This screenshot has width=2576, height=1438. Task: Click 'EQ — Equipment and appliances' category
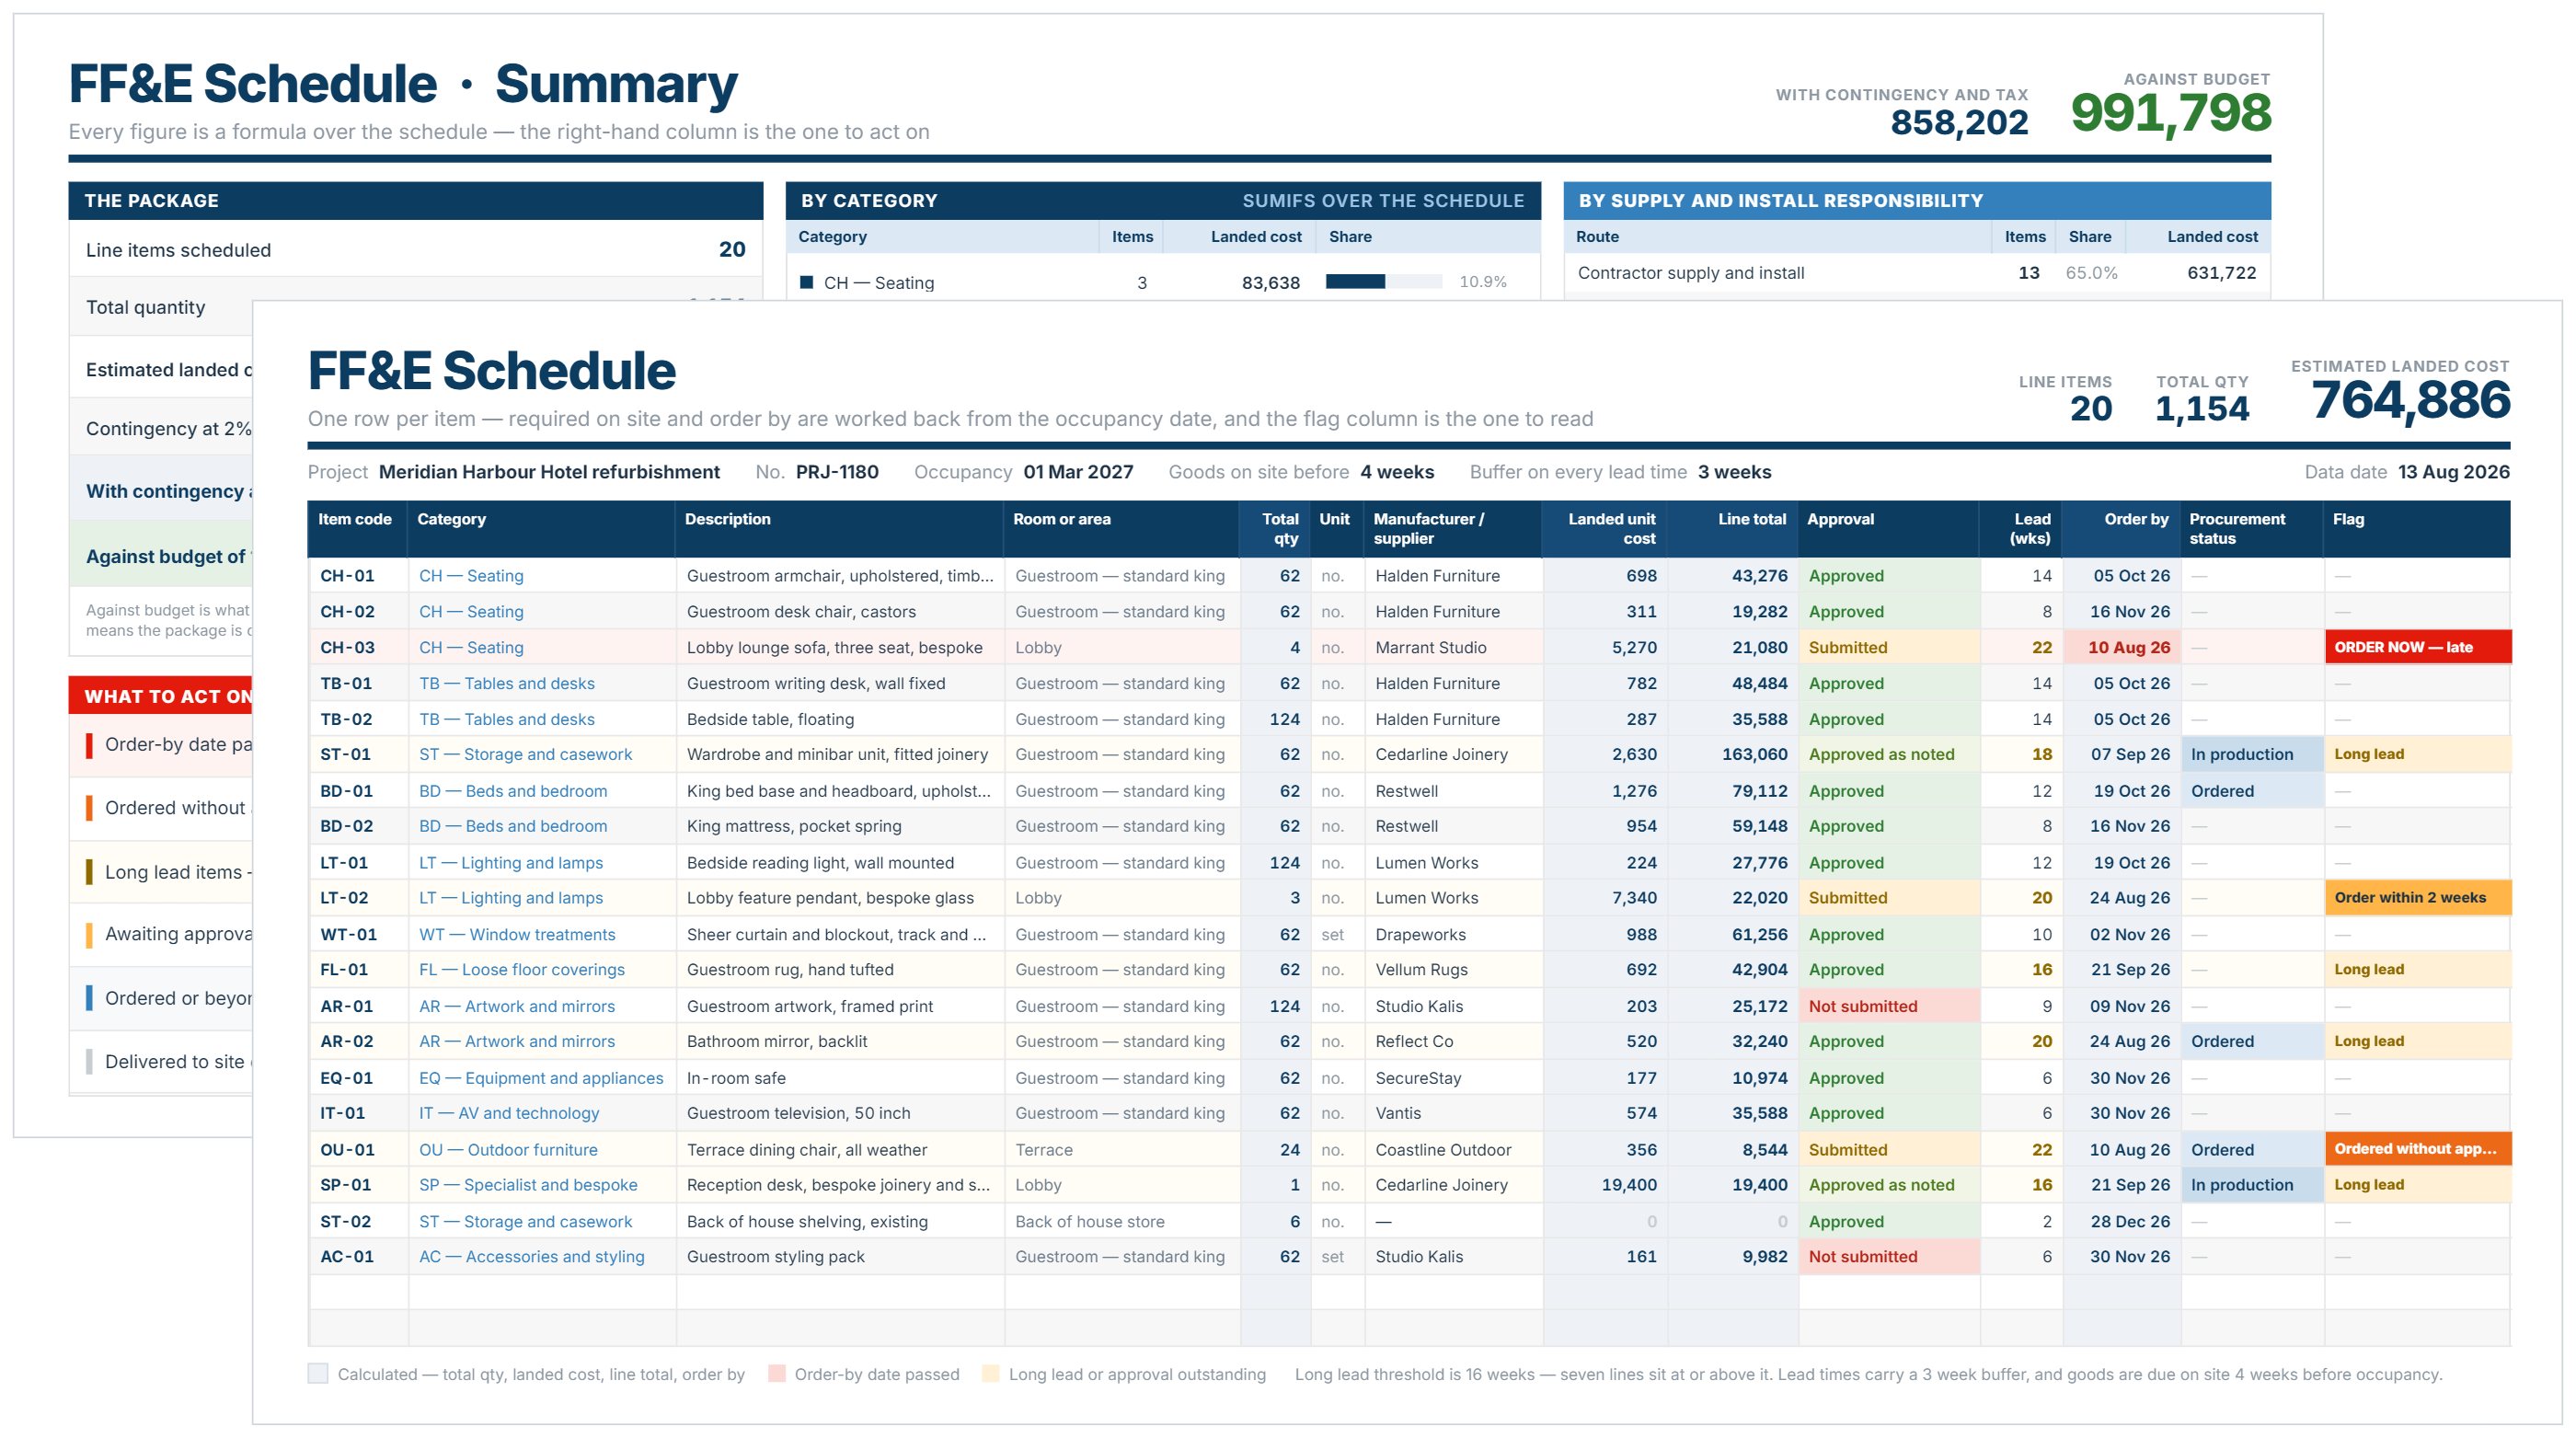(x=541, y=1078)
